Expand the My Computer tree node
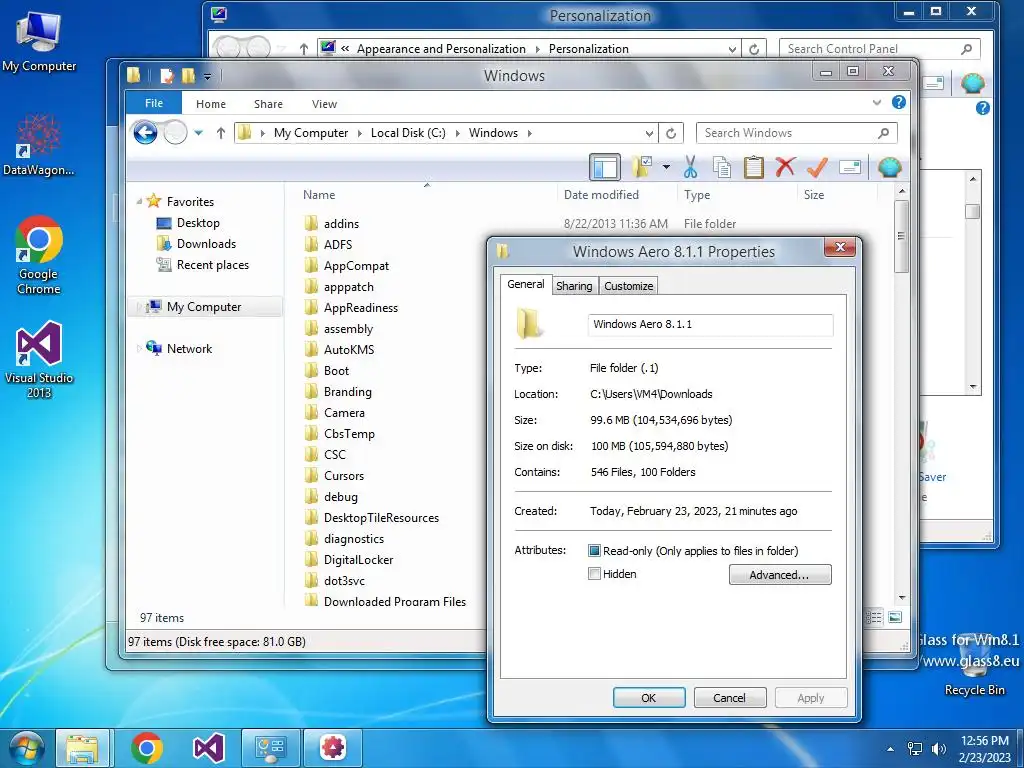 [139, 307]
